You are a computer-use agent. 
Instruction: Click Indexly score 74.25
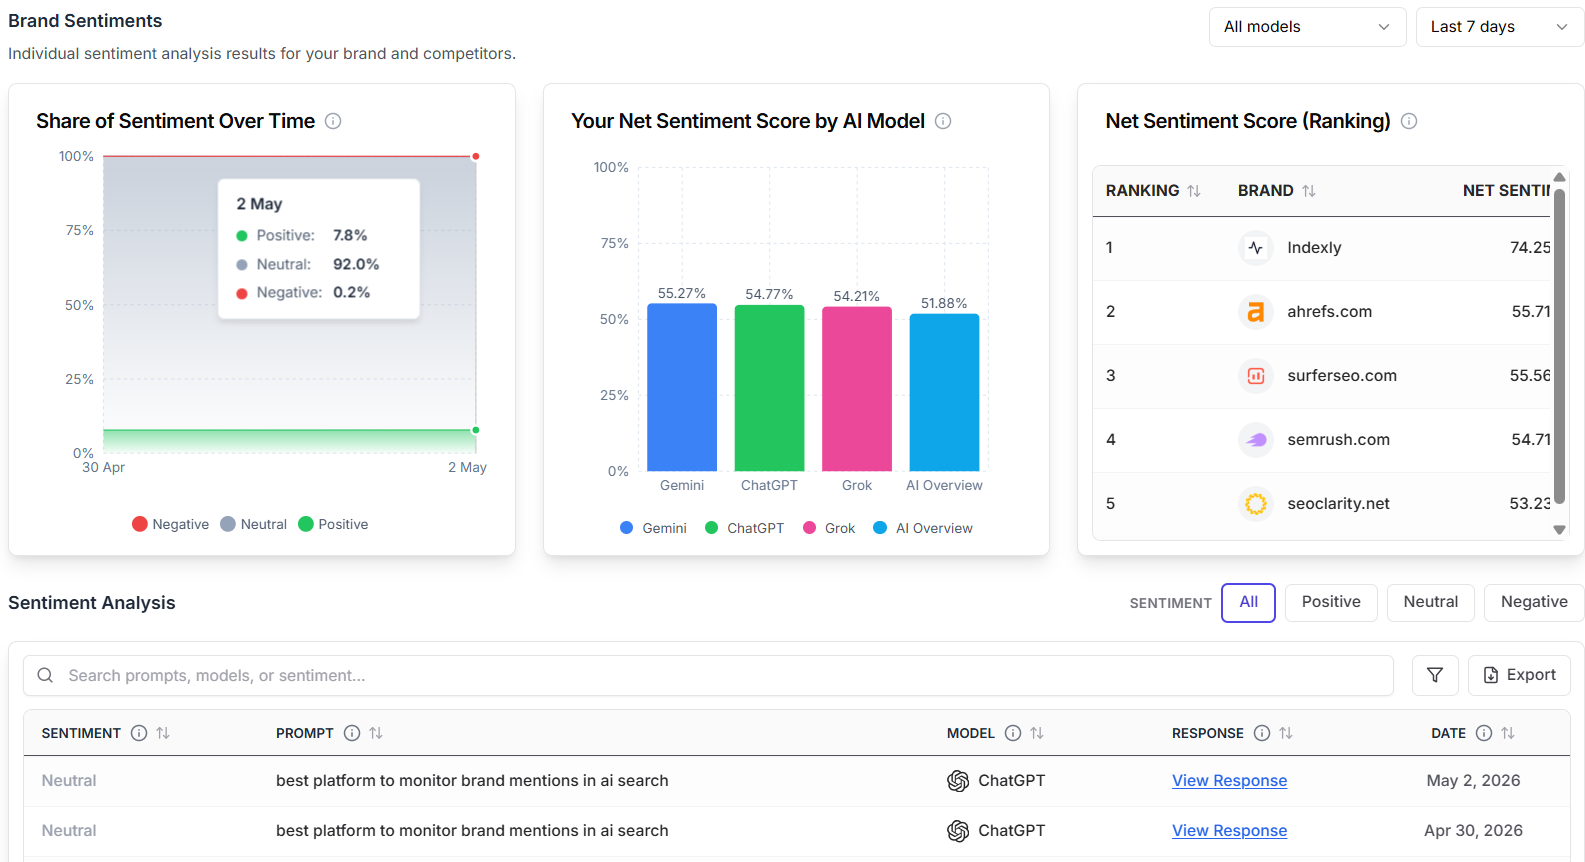point(1530,248)
